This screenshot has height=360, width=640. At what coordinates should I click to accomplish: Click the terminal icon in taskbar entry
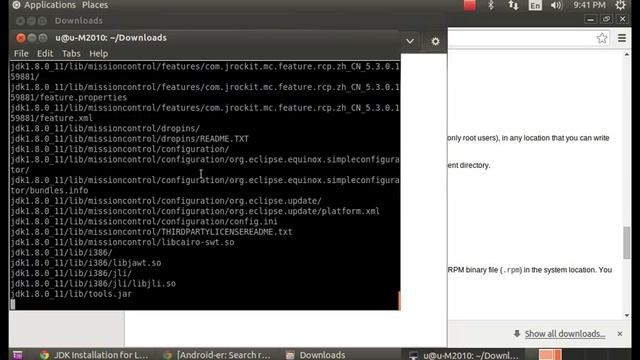[413, 356]
